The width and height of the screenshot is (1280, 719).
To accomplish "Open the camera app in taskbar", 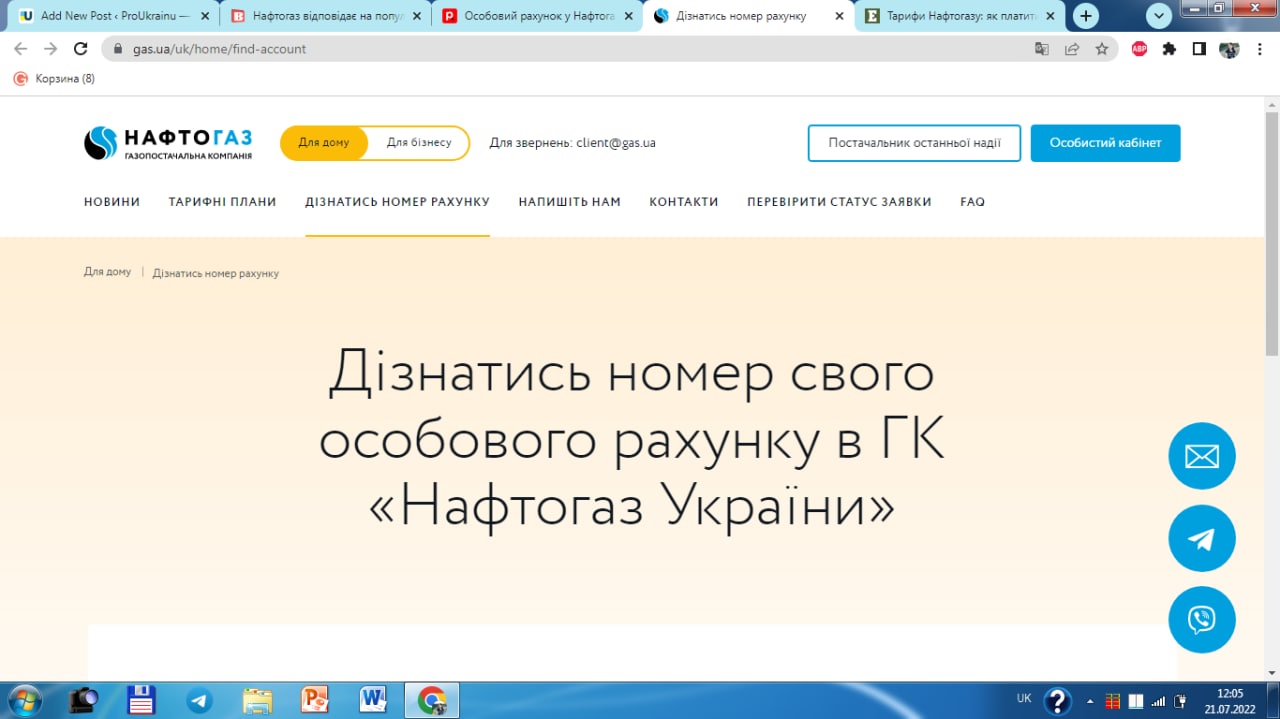I will pos(83,700).
